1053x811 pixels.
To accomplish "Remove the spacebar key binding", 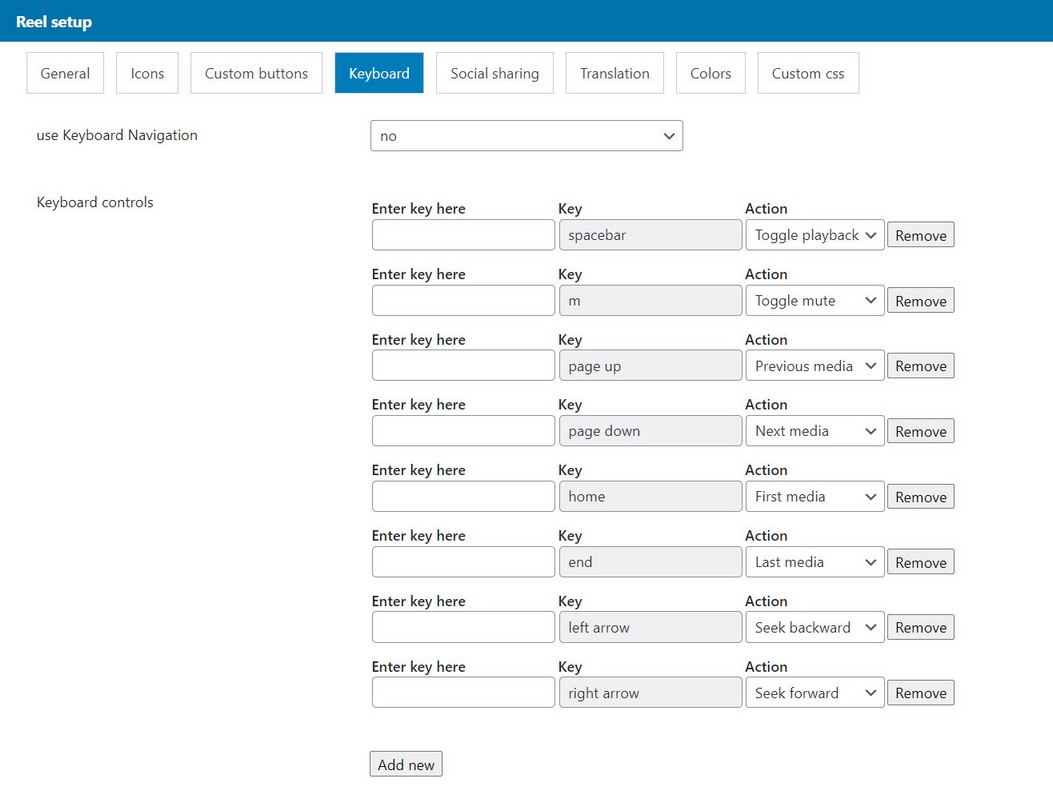I will [920, 236].
